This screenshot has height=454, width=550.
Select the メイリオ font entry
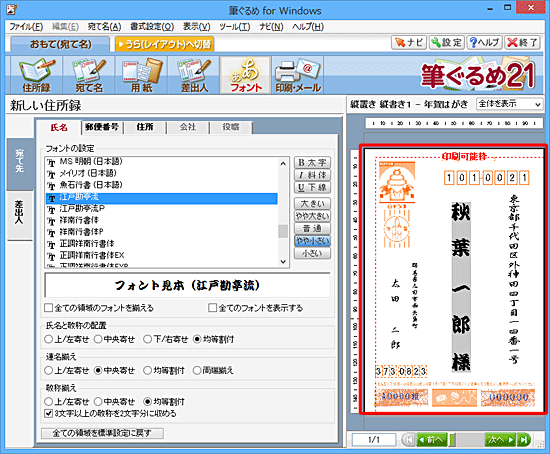pos(162,173)
